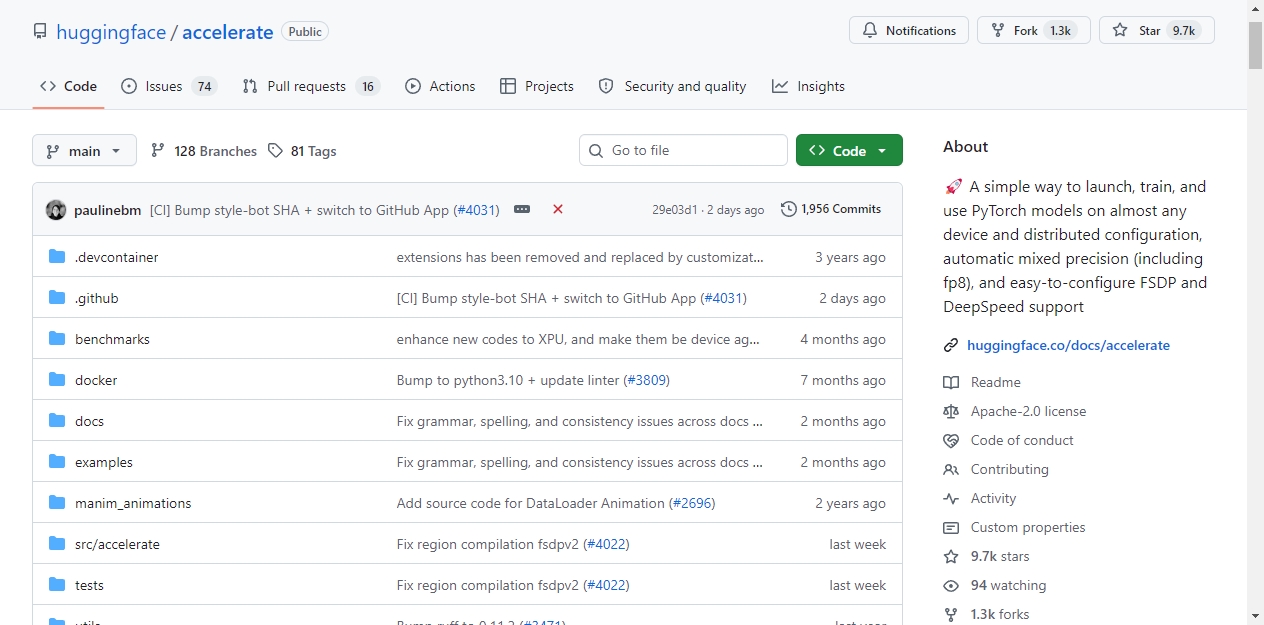Screen dimensions: 1264x625
Task: Open the Projects tab
Action: (x=537, y=87)
